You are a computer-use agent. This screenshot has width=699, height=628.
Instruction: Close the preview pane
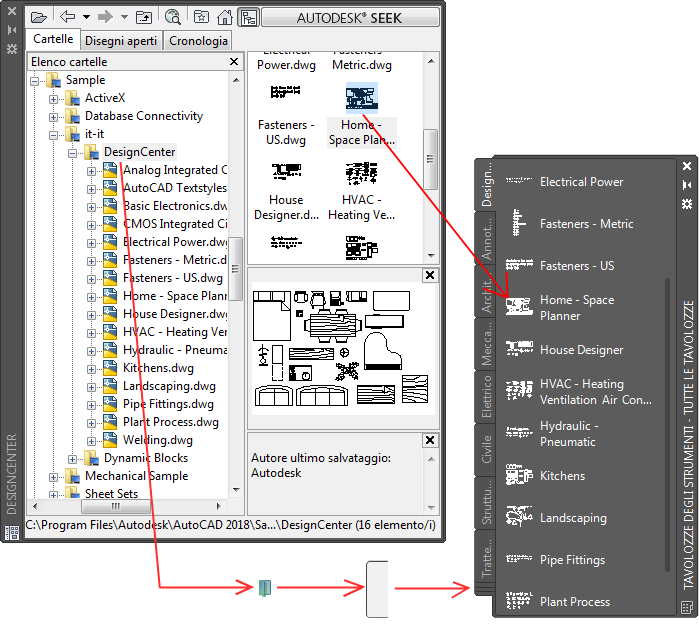tap(430, 275)
